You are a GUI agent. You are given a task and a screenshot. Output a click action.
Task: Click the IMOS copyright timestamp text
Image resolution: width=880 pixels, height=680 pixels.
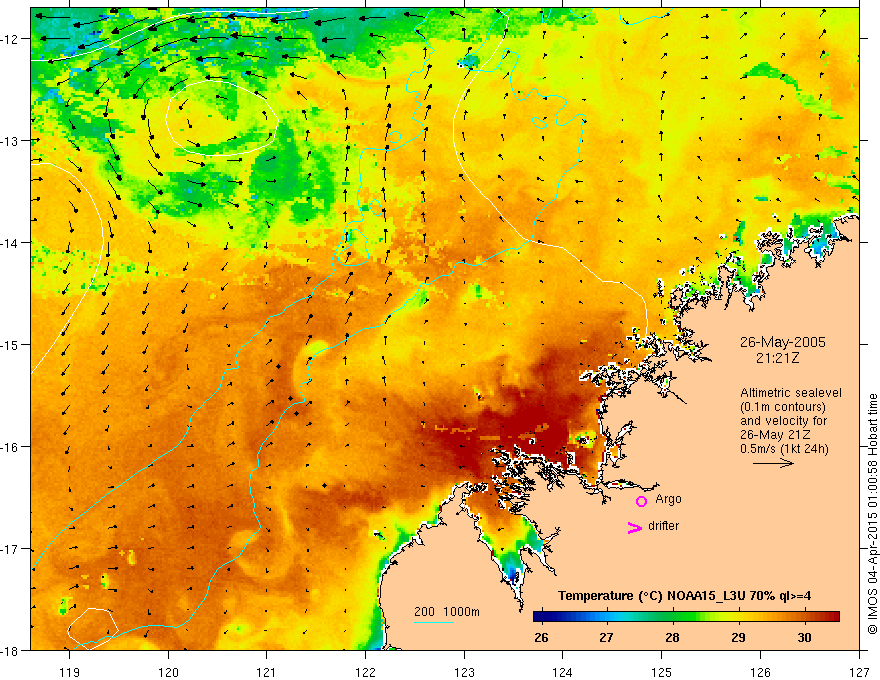873,516
